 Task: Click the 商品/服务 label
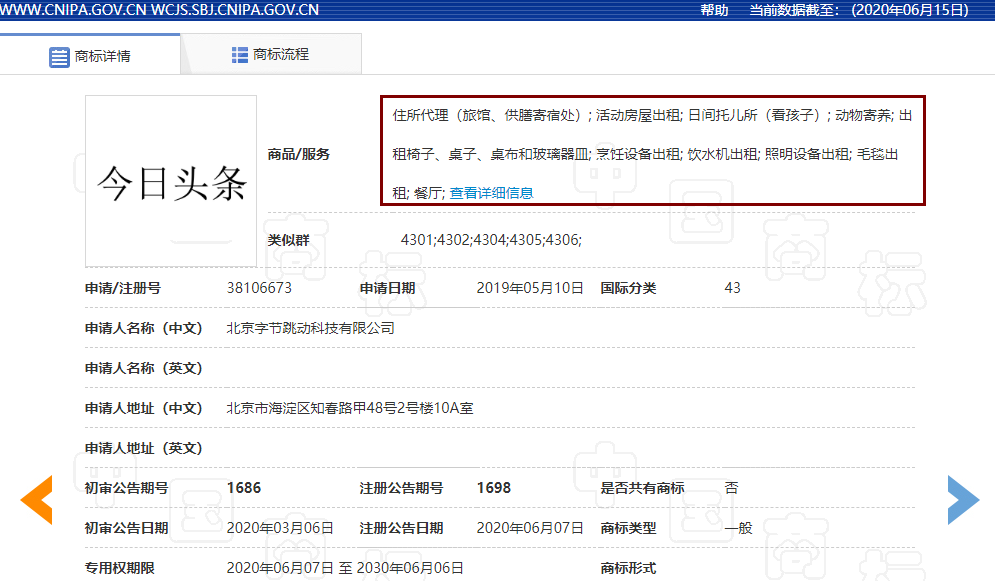point(298,154)
